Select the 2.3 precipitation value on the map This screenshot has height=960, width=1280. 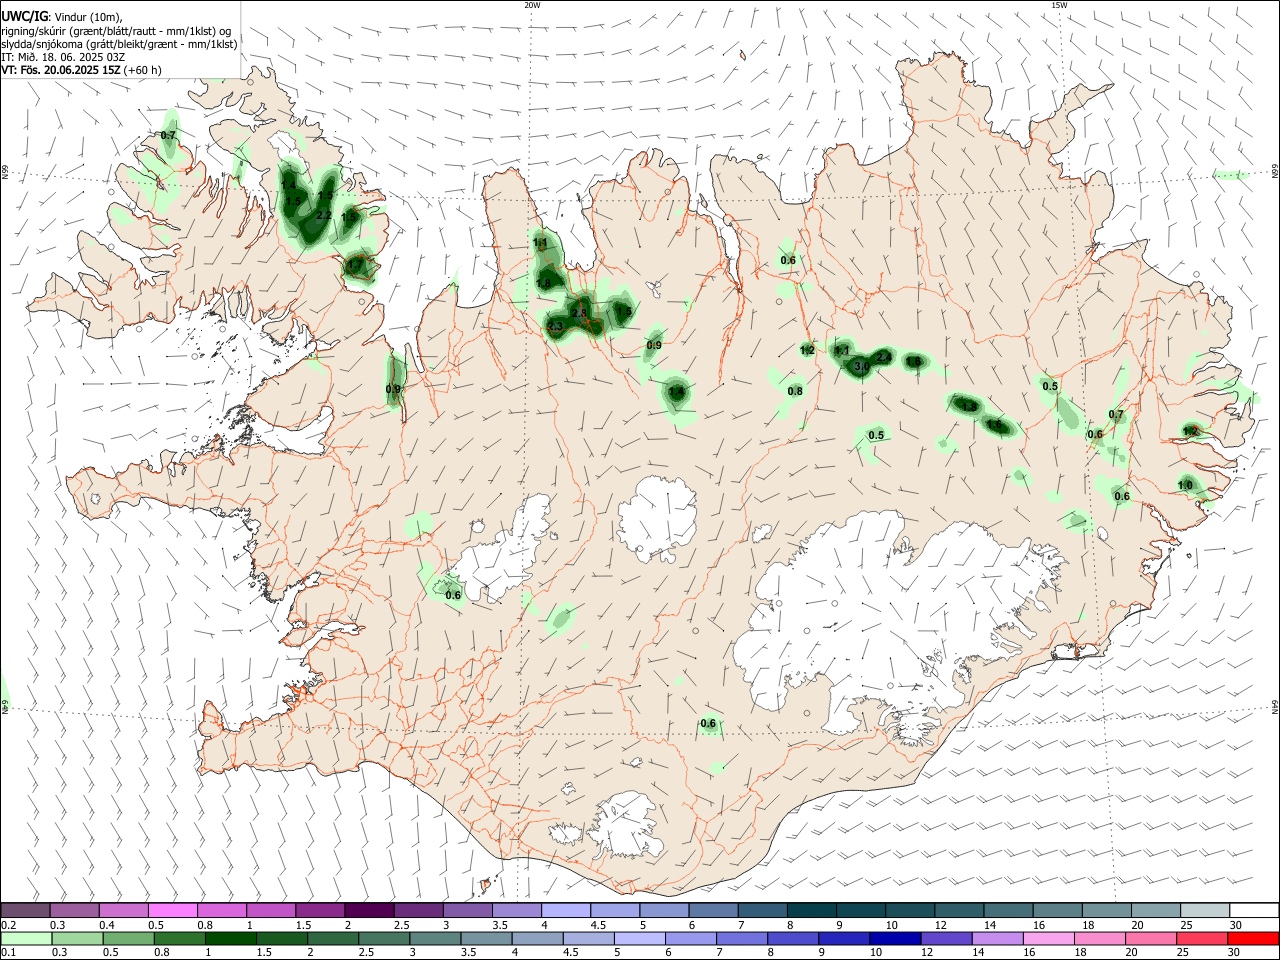[556, 327]
